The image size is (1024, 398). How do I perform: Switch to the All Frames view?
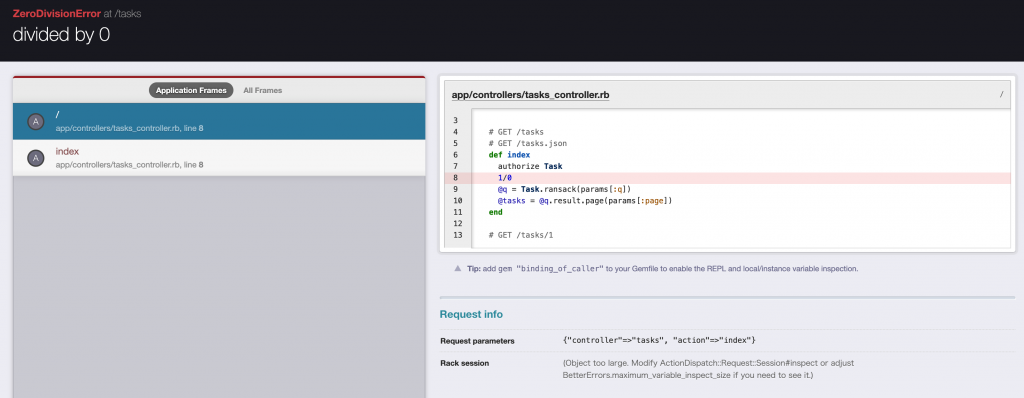(x=263, y=90)
